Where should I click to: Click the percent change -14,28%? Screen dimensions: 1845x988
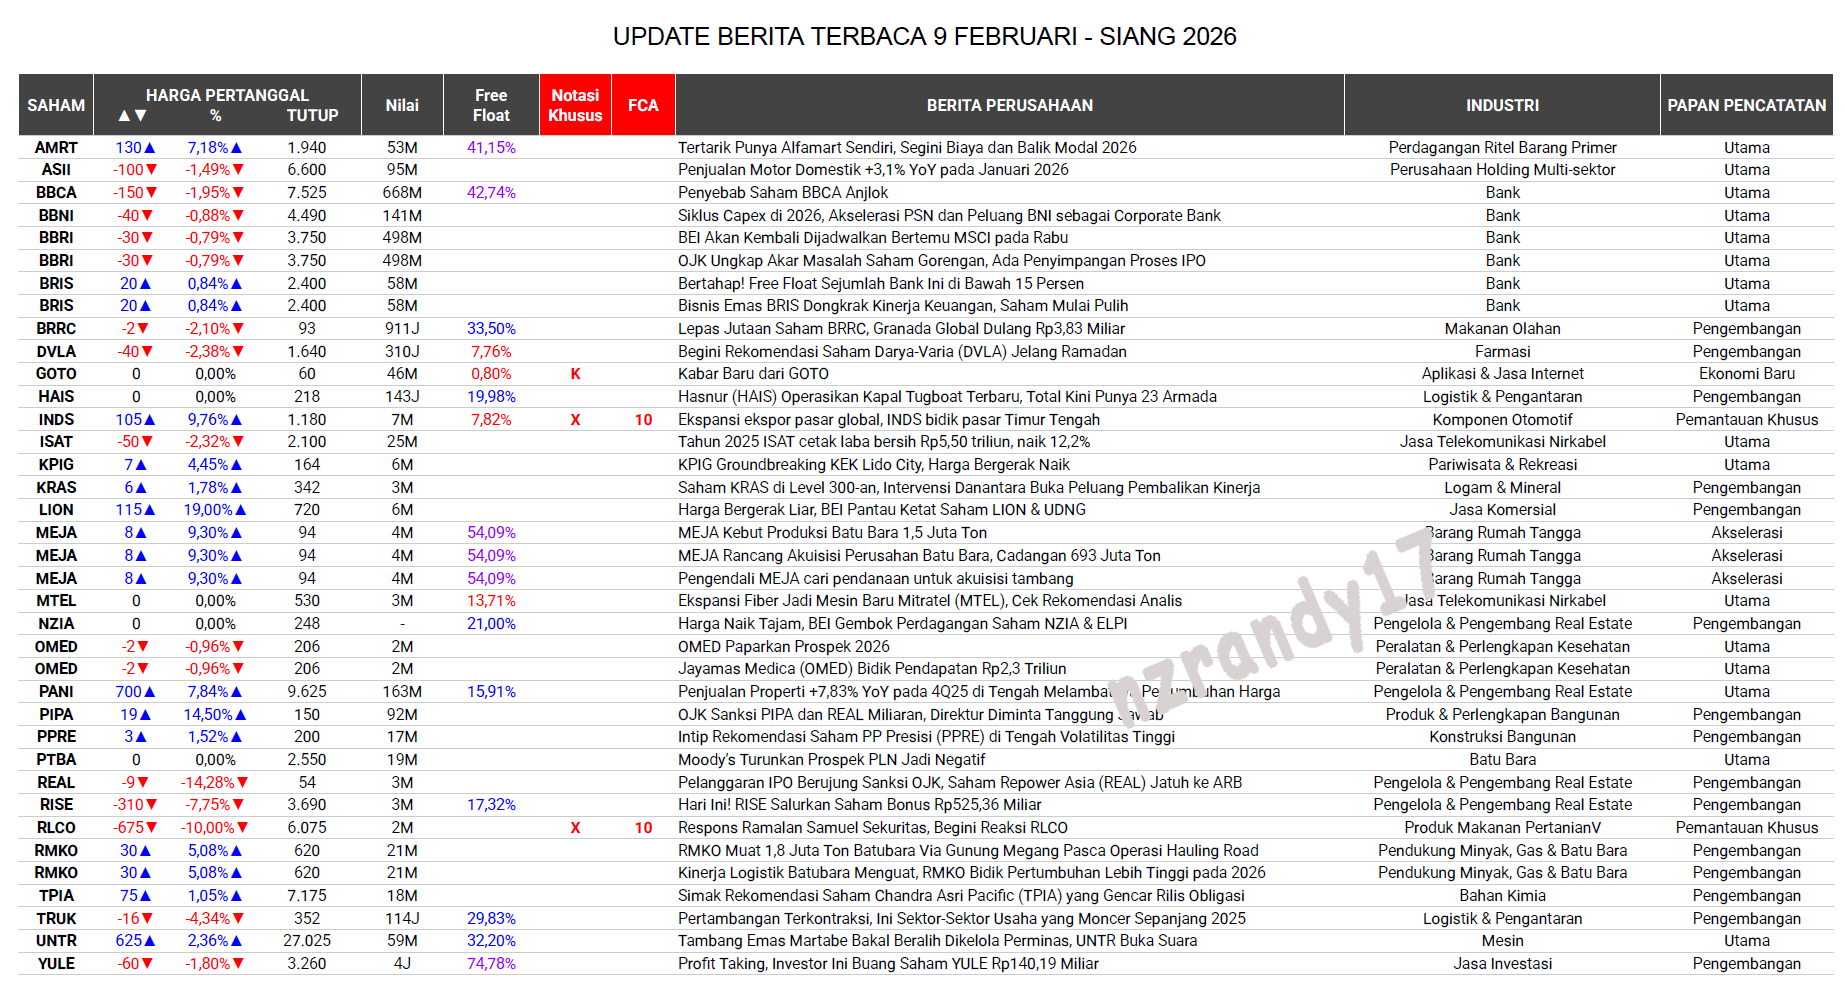215,783
